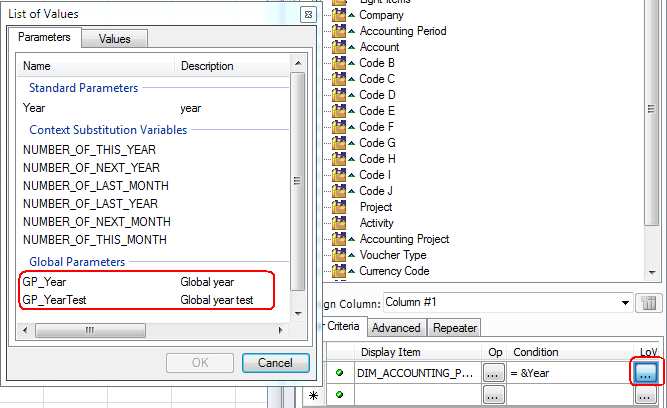Image resolution: width=667 pixels, height=408 pixels.
Task: Select Voucher Type in the dimension tree
Action: pos(393,255)
